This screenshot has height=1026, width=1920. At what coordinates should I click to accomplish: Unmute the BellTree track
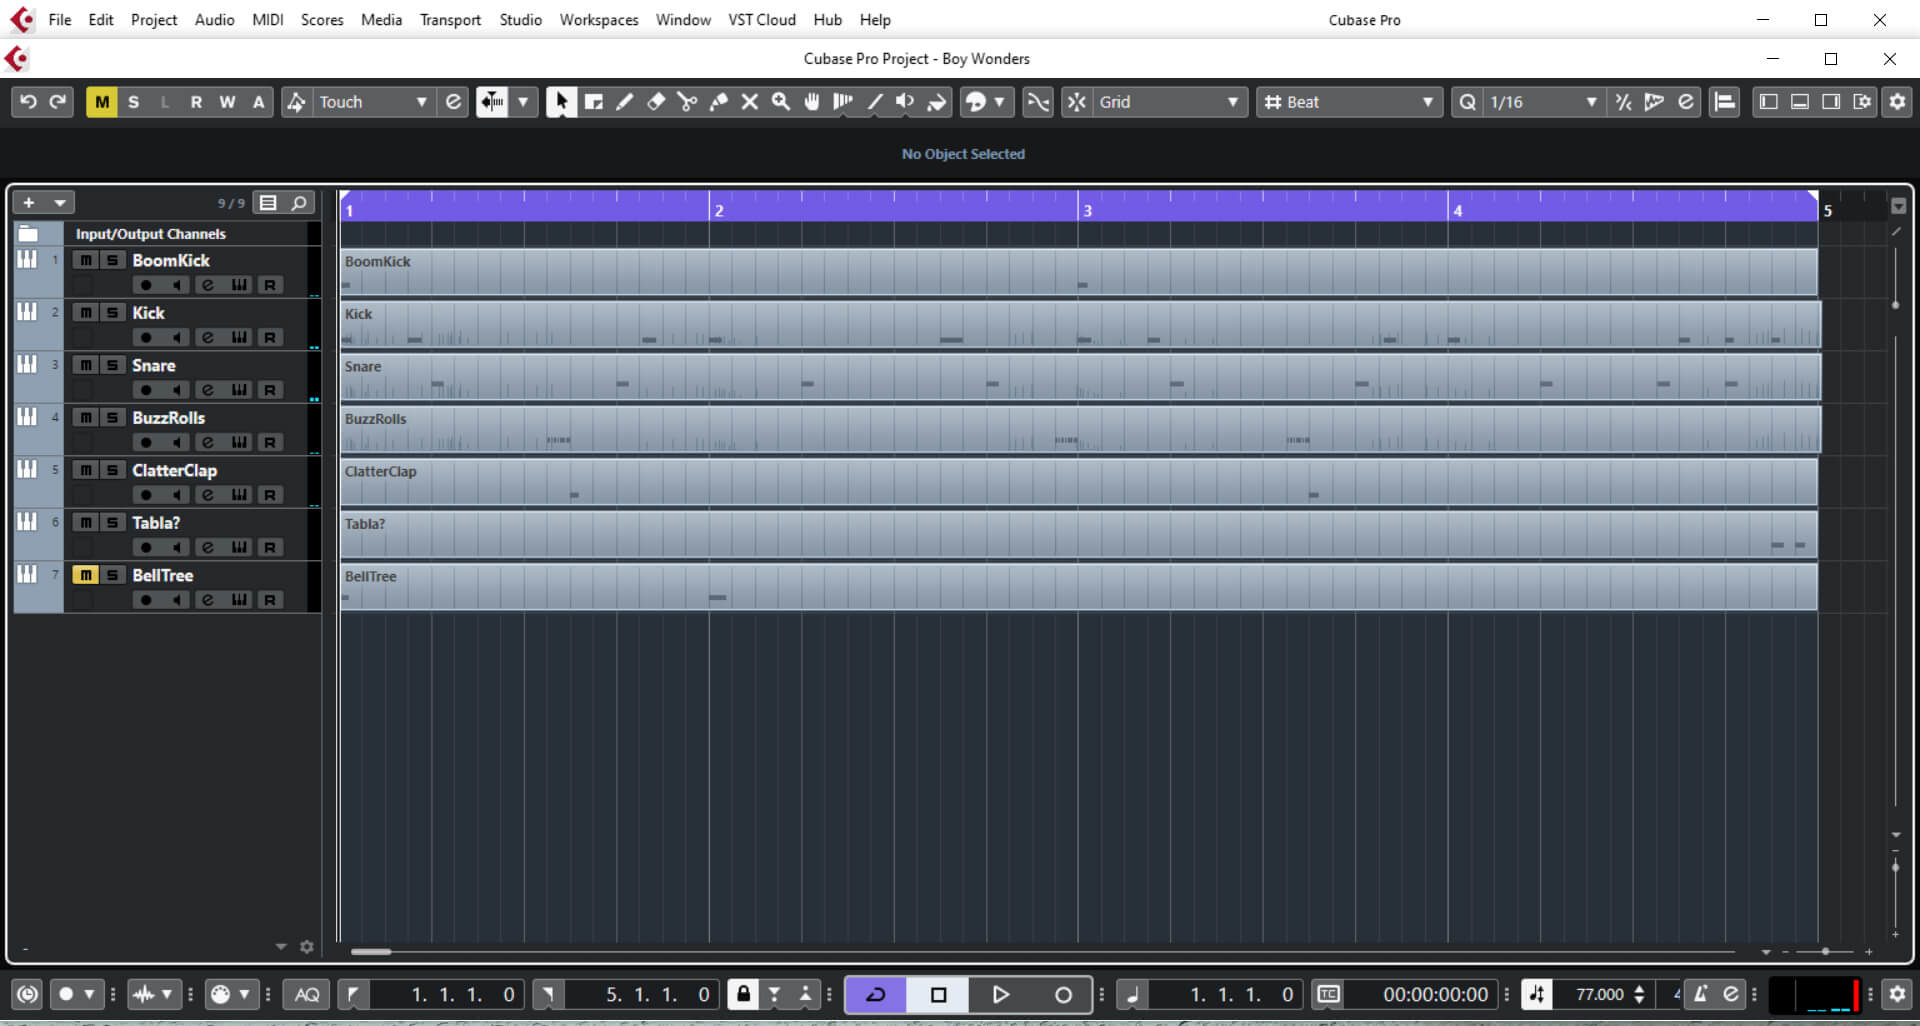[86, 575]
